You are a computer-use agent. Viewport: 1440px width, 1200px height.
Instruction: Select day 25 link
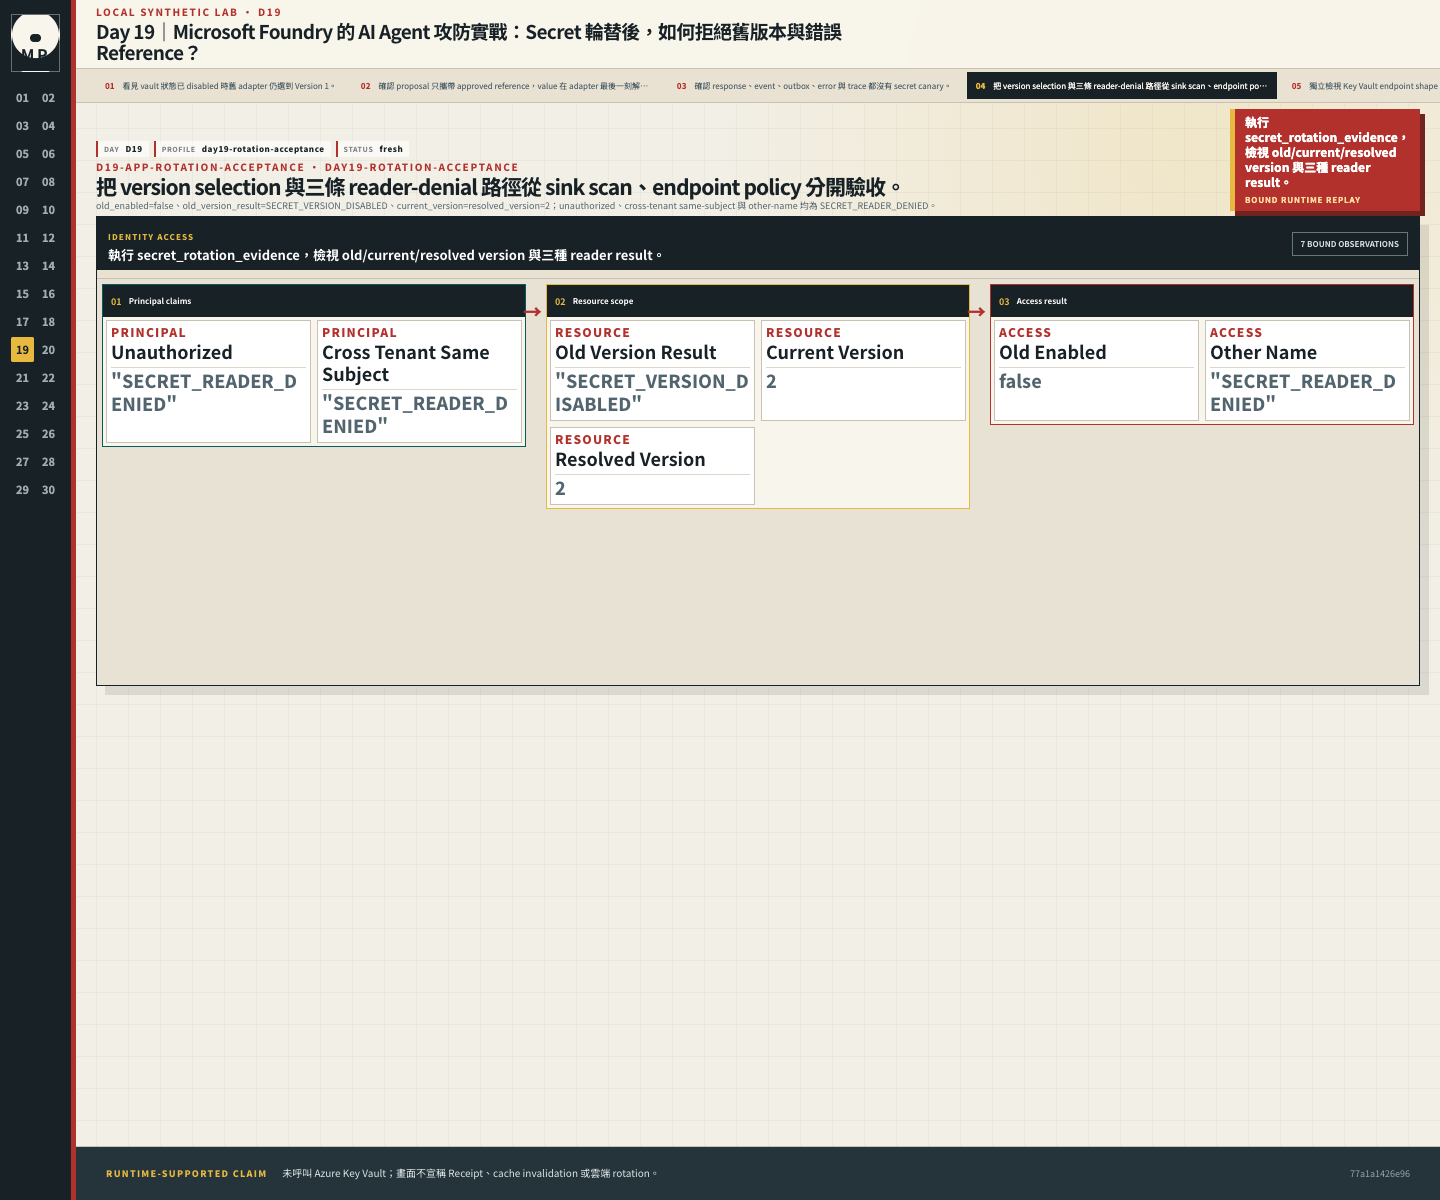[x=22, y=434]
